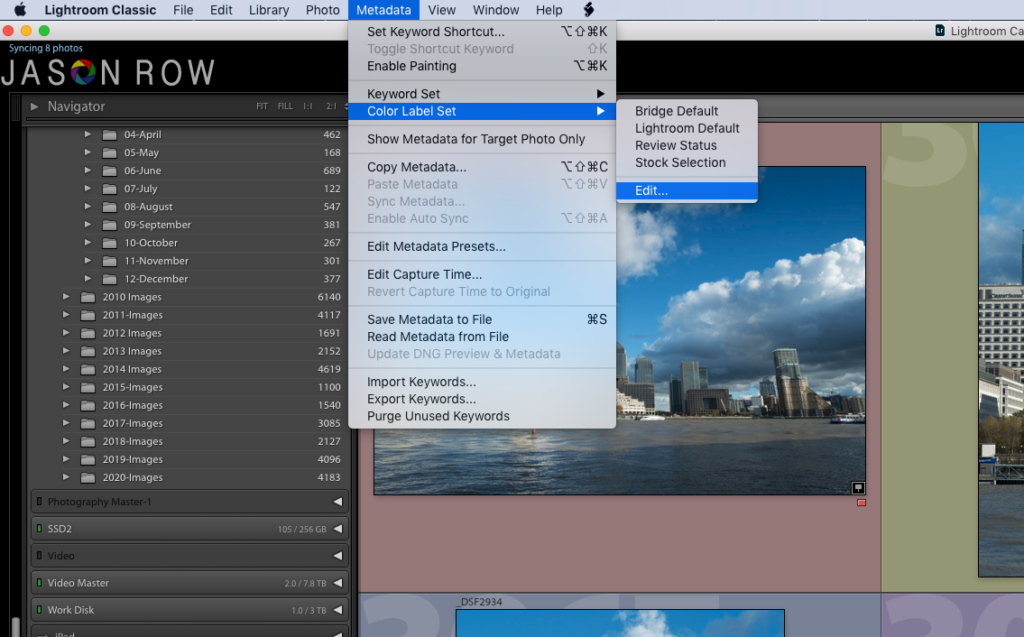This screenshot has height=637, width=1024.
Task: Open the File menu
Action: pos(183,10)
